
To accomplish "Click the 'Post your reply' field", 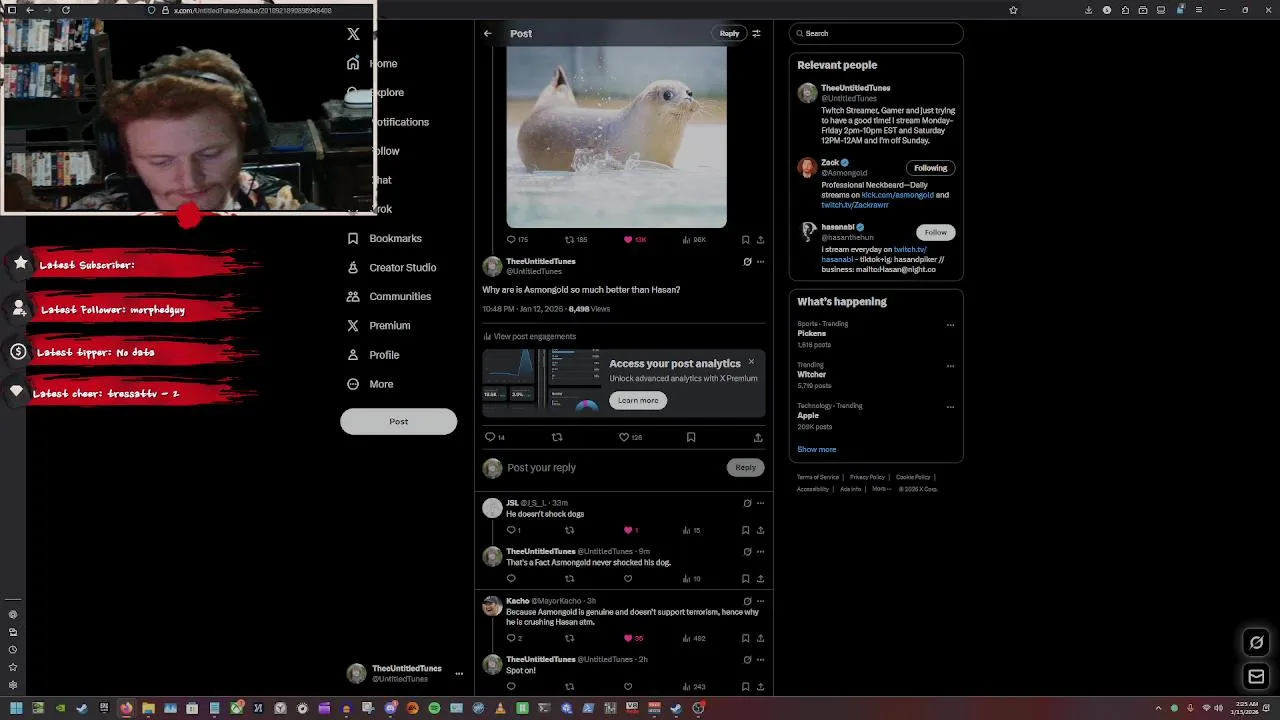I will point(612,467).
